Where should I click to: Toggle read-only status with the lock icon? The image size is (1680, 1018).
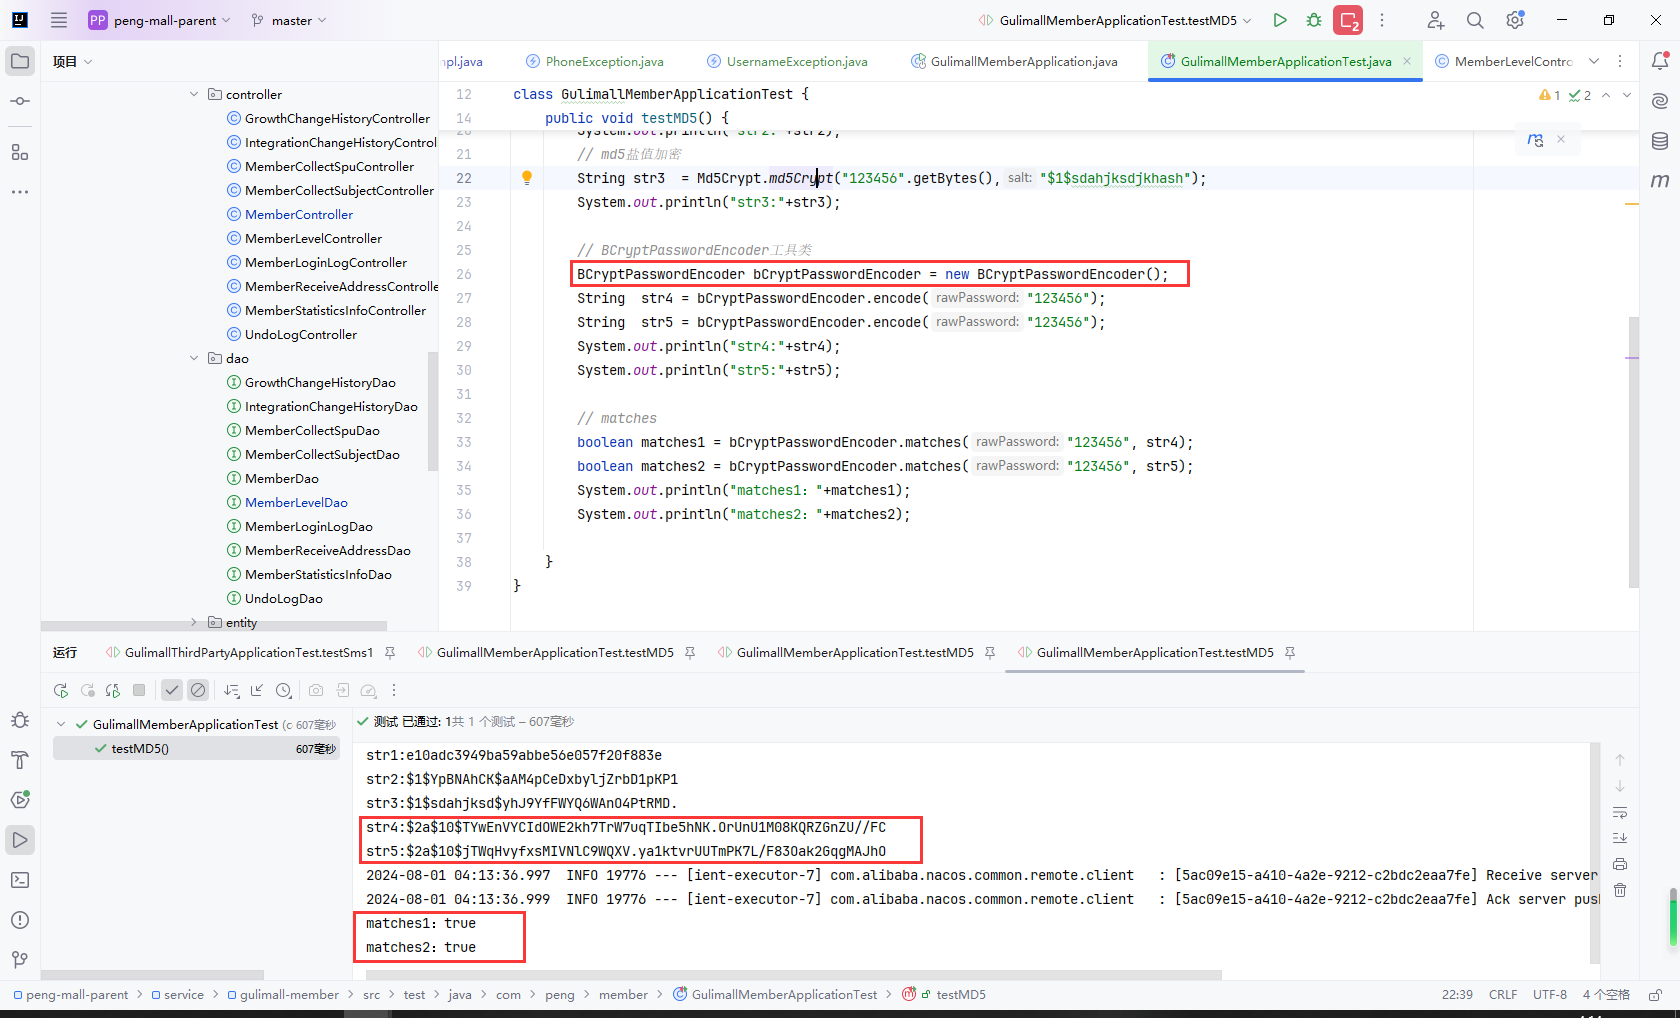coord(1655,995)
